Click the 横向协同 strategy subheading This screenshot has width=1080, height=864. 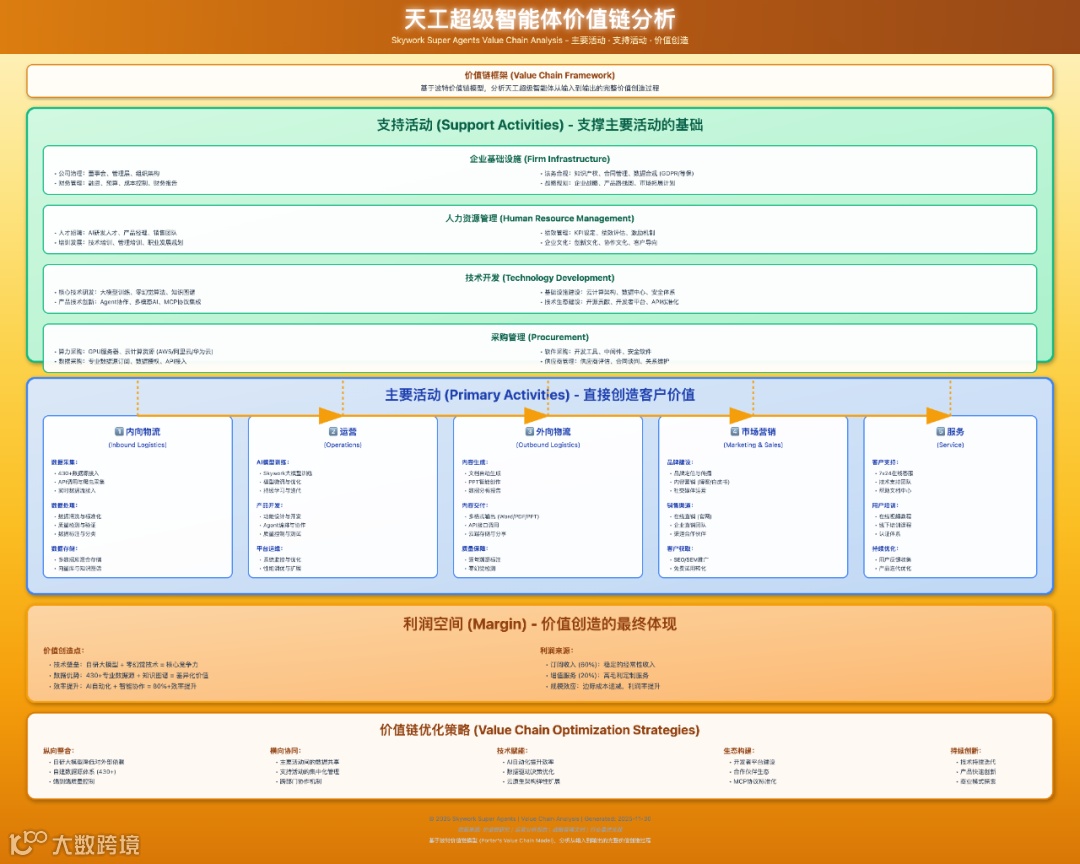pyautogui.click(x=285, y=750)
